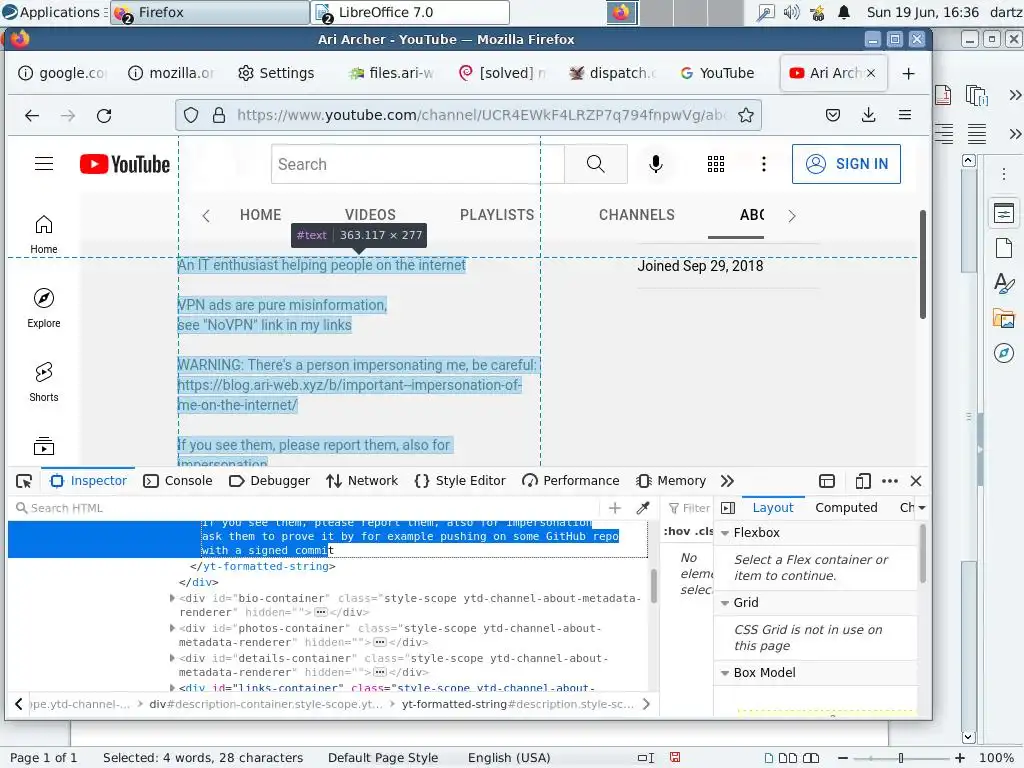Viewport: 1024px width, 768px height.
Task: Open Shorts in YouTube sidebar
Action: pos(44,382)
